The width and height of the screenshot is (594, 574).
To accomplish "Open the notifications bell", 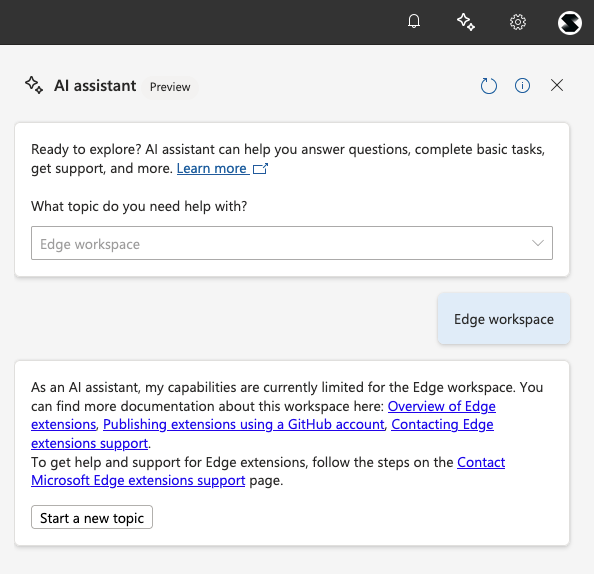I will click(x=414, y=22).
